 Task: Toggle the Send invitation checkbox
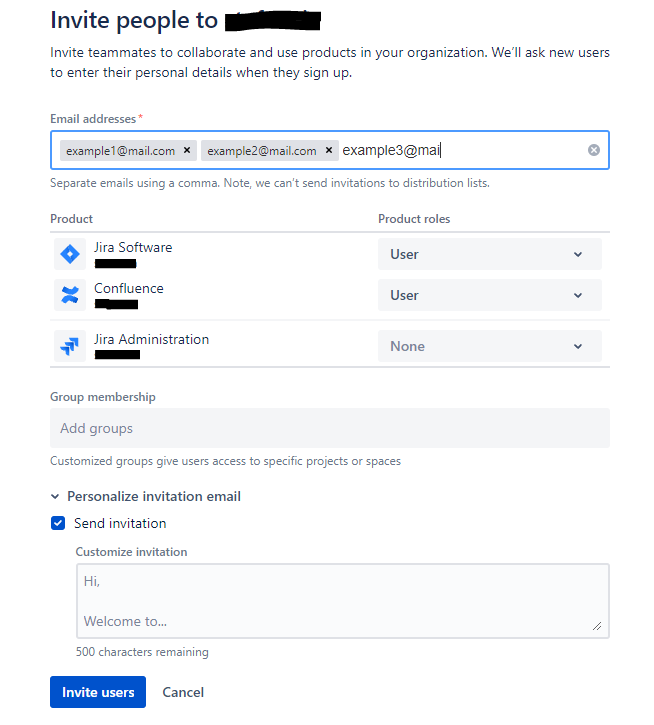pyautogui.click(x=58, y=523)
